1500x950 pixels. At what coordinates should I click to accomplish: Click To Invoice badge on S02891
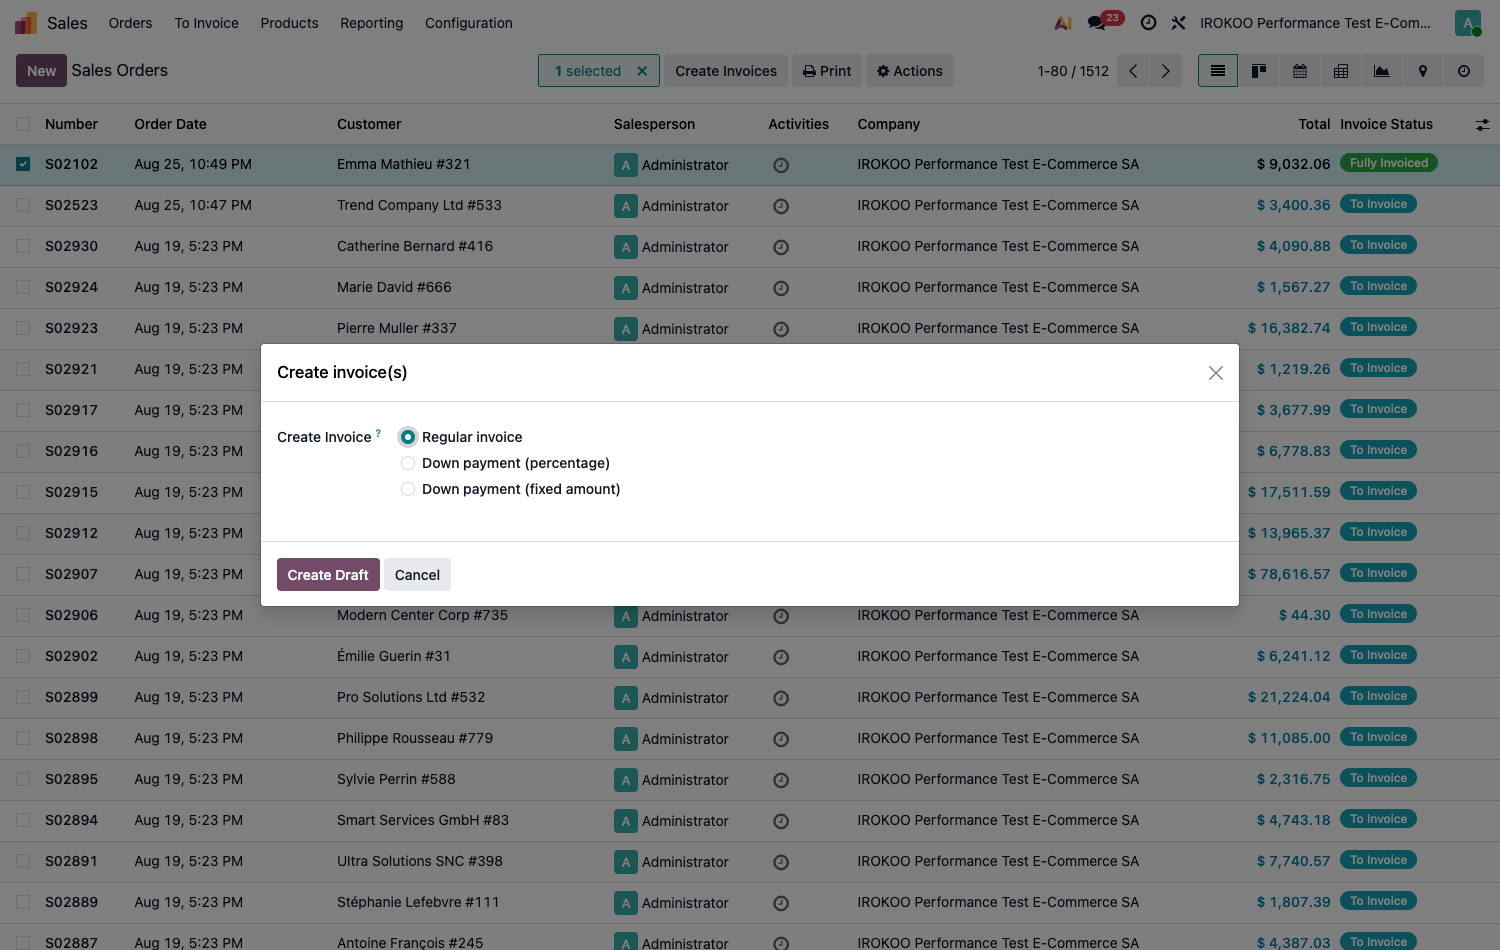[1378, 860]
